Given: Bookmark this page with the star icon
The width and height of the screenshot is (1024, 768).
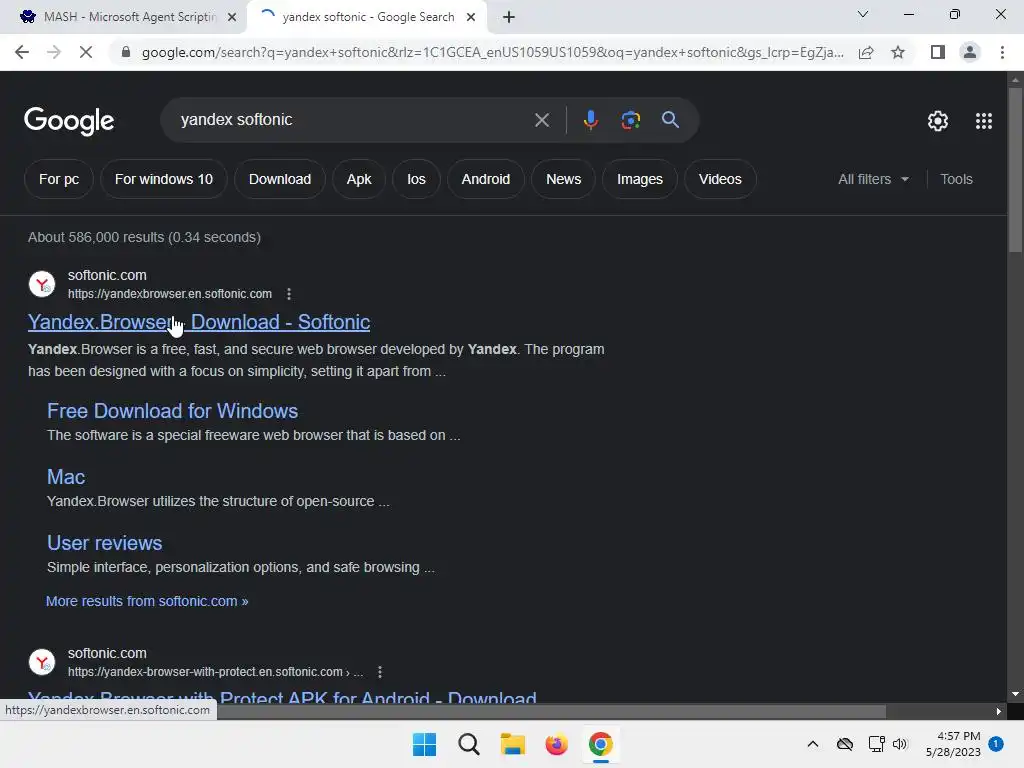Looking at the screenshot, I should coord(898,52).
